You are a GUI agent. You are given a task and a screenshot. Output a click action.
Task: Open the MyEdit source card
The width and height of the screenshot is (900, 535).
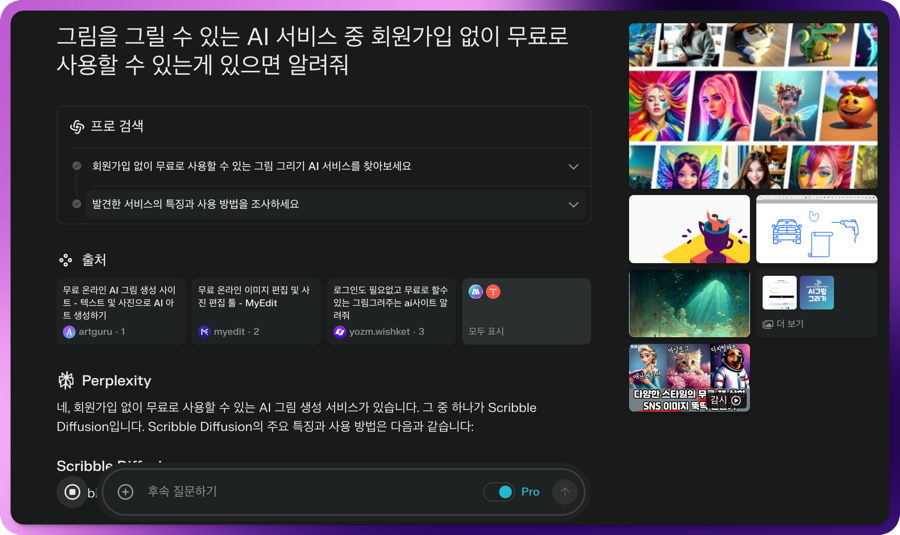(256, 311)
